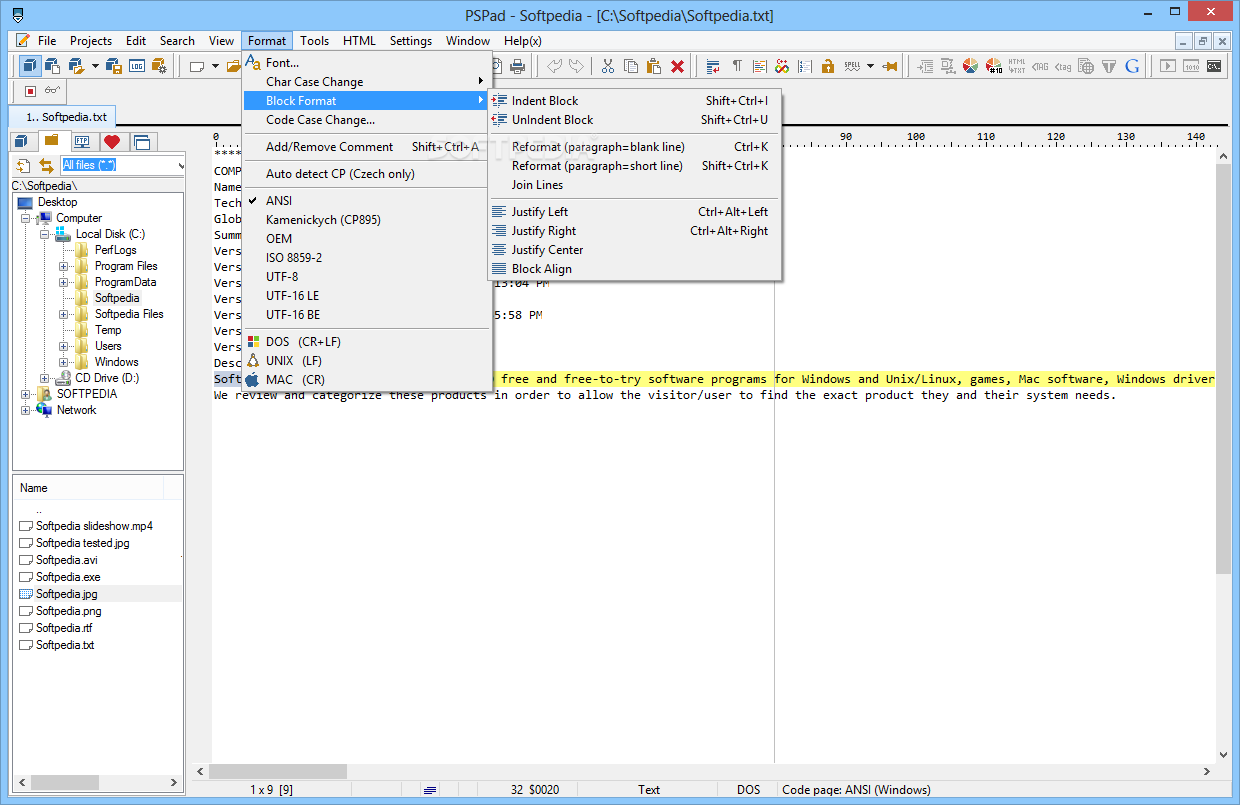Click the orange swap arrows icon in file panel

pyautogui.click(x=46, y=165)
